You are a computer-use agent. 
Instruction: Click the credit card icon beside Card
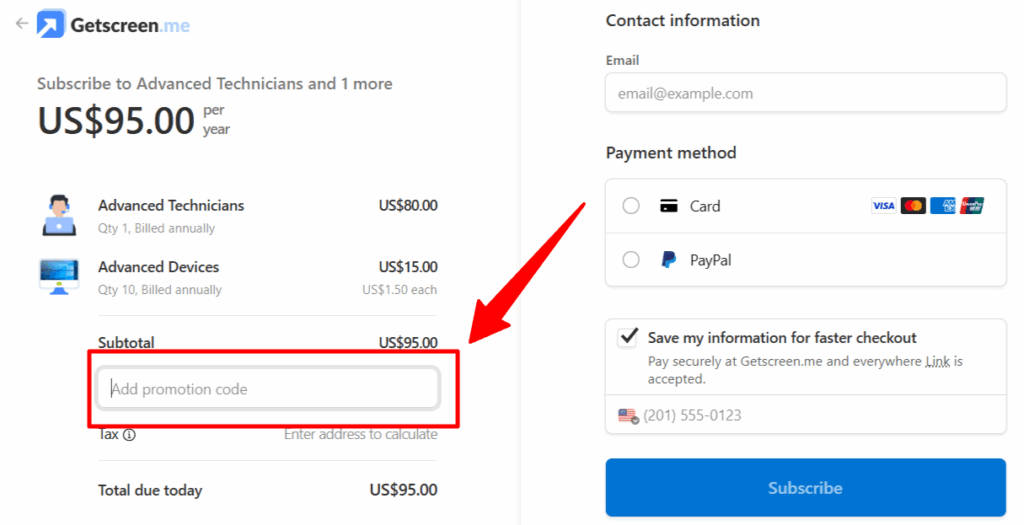669,206
